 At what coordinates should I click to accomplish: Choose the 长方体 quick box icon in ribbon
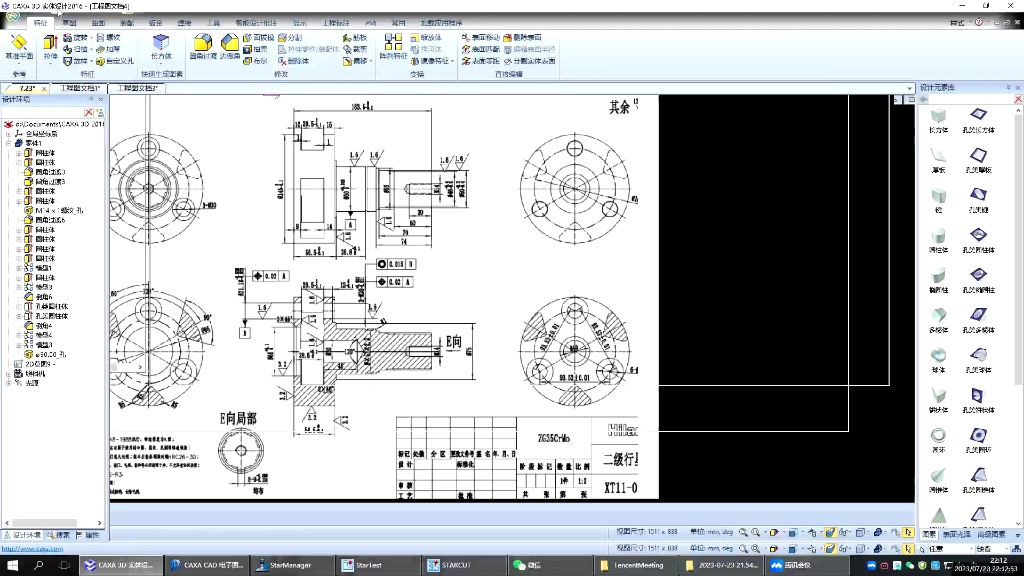(x=161, y=47)
